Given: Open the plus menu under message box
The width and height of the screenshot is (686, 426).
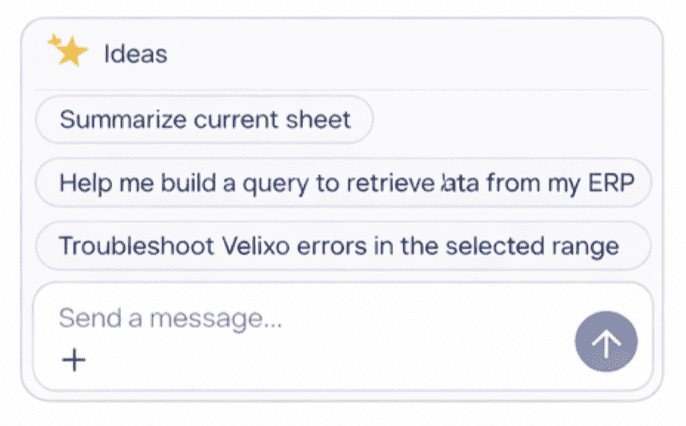Looking at the screenshot, I should (74, 360).
